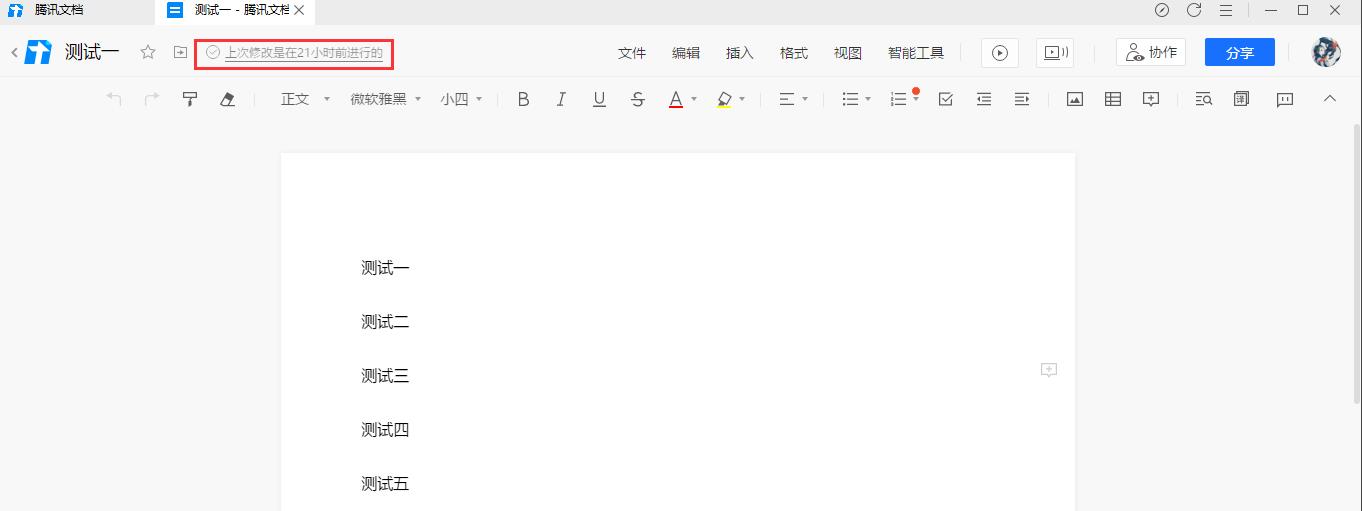Select the format painter tool
This screenshot has width=1362, height=511.
[x=190, y=99]
